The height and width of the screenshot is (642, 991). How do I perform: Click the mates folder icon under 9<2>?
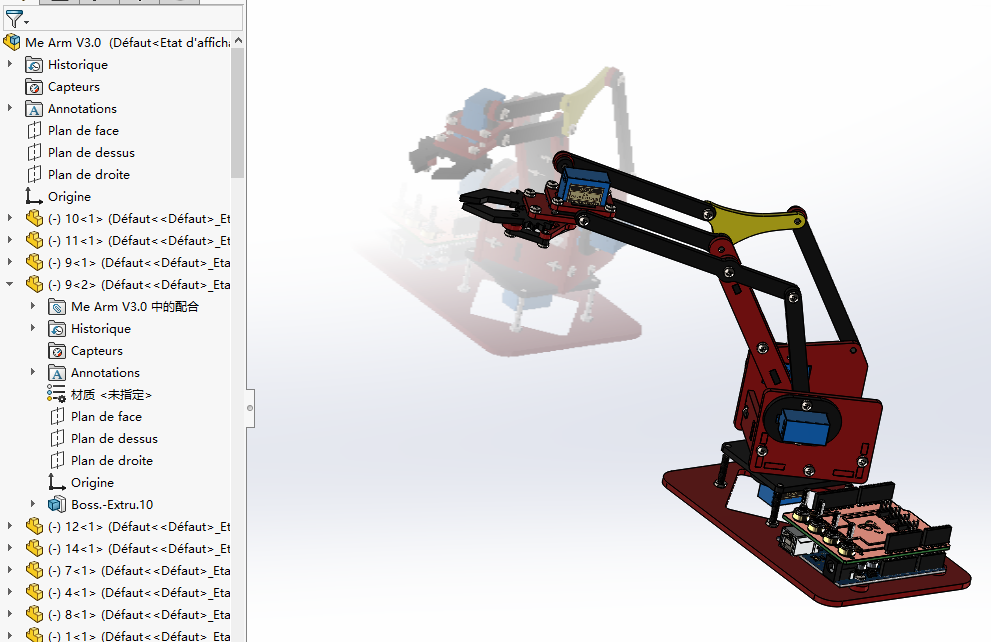coord(57,306)
